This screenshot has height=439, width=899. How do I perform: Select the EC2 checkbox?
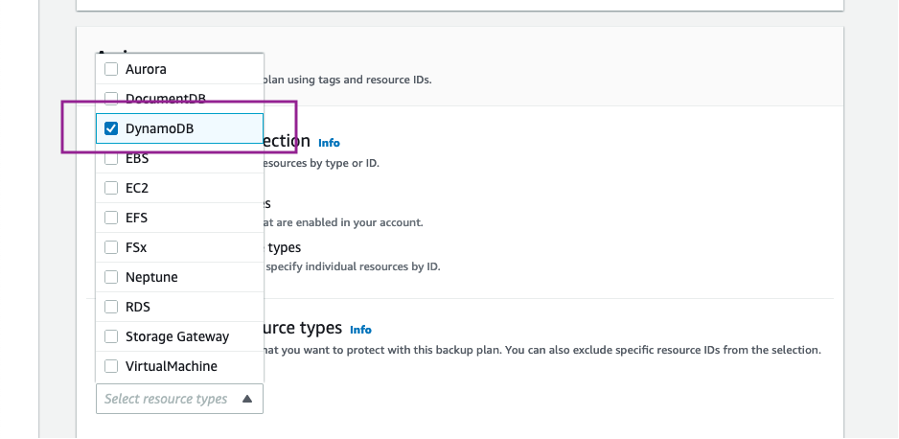pos(111,188)
